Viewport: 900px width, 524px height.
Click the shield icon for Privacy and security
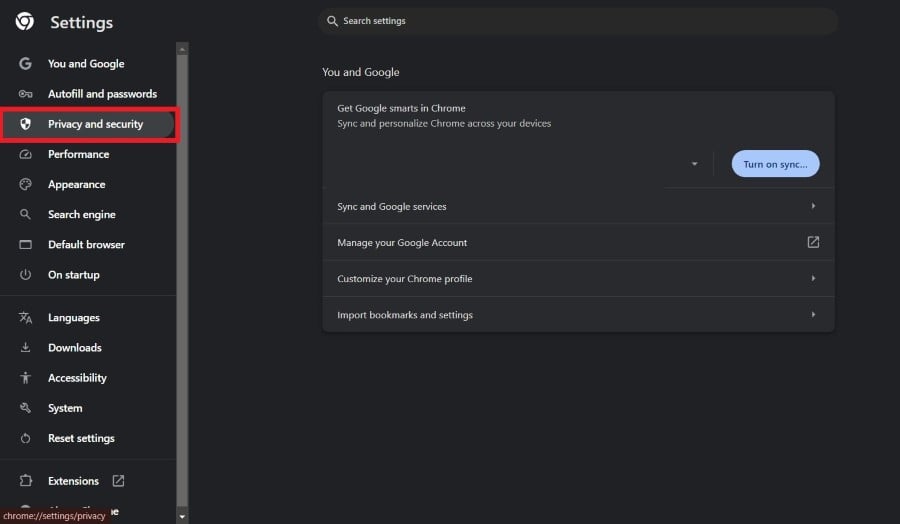point(25,124)
